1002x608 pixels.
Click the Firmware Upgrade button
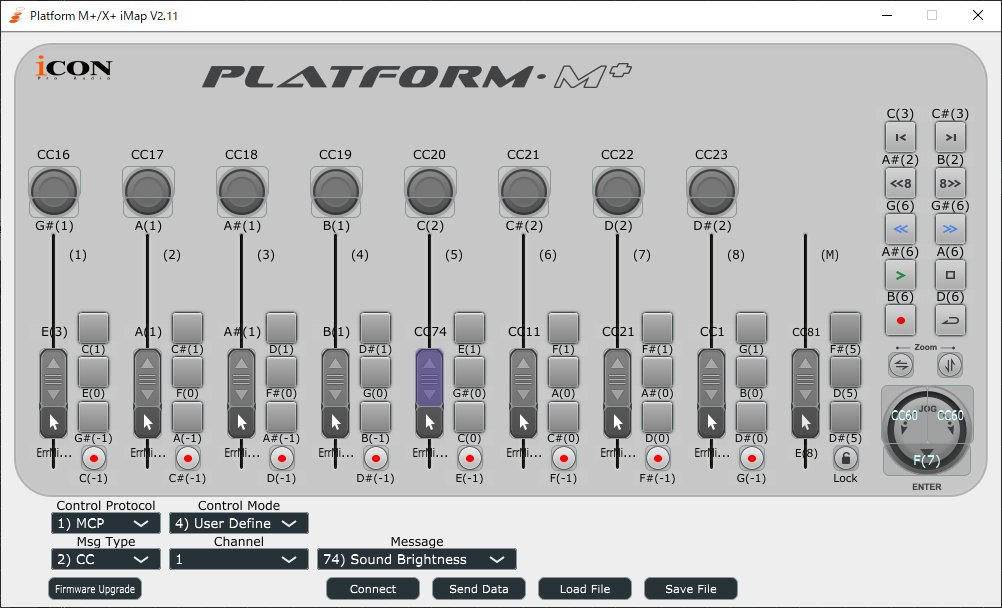point(95,589)
